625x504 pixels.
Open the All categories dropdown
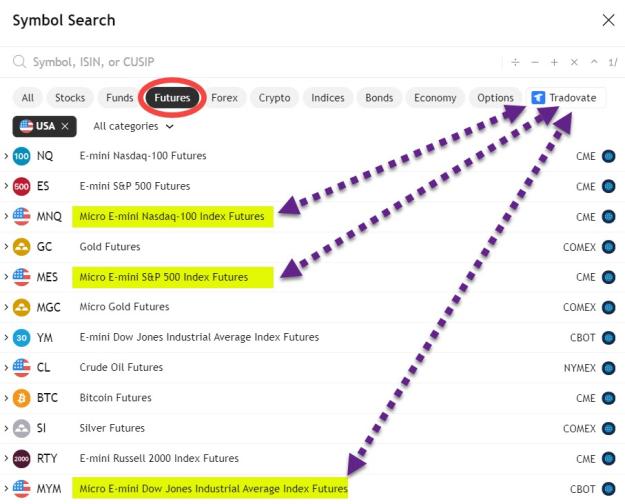tap(134, 126)
